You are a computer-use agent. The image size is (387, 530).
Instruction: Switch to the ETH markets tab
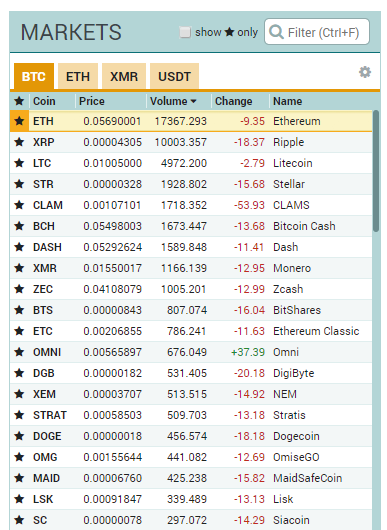pyautogui.click(x=78, y=76)
